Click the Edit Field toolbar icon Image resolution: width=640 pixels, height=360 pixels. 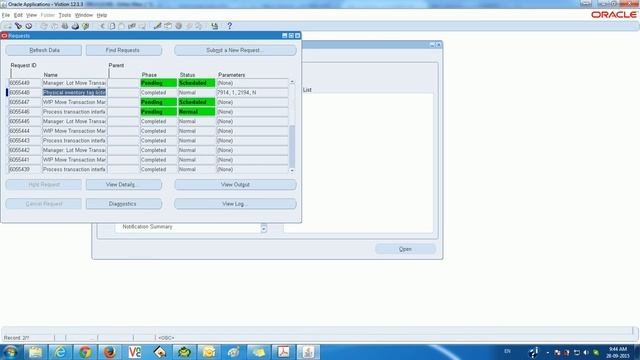(158, 26)
